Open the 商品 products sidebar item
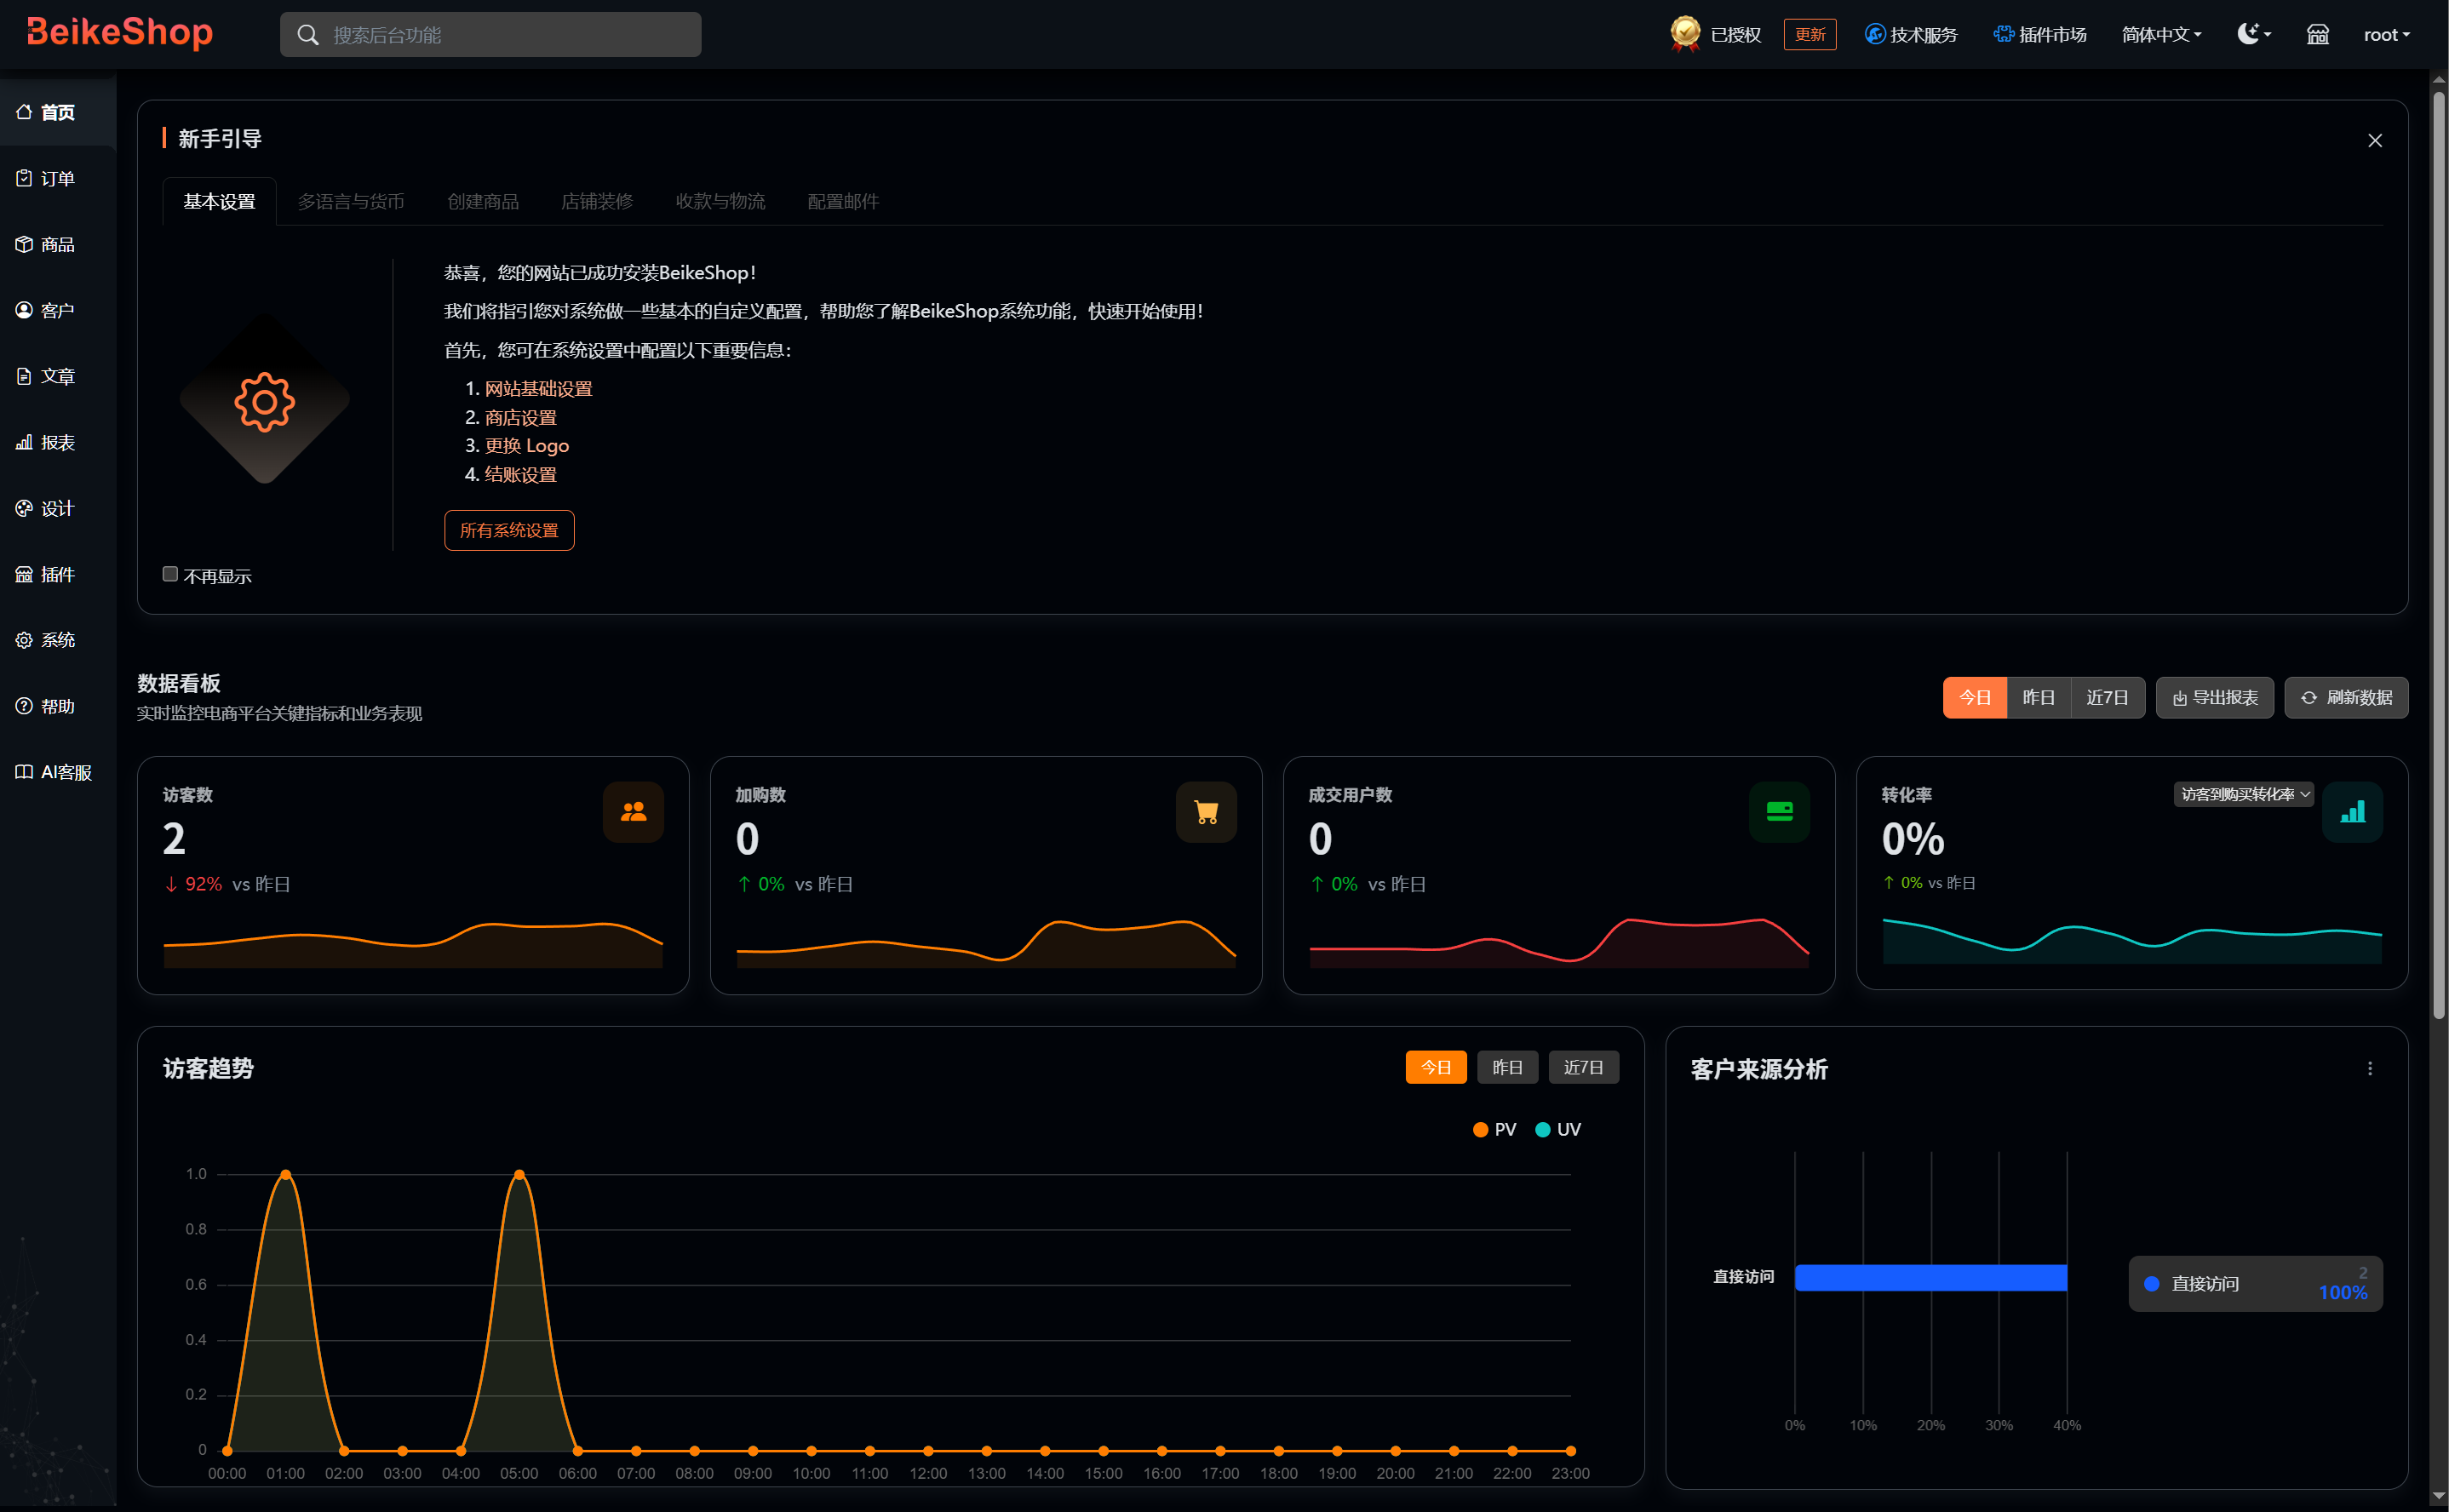Screen dimensions: 2449x1512 pyautogui.click(x=58, y=244)
